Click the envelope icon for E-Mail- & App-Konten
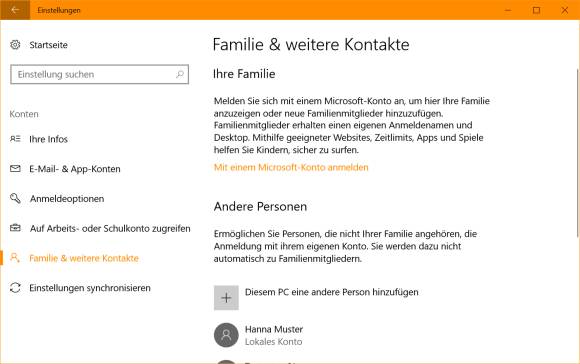The height and width of the screenshot is (364, 580). pyautogui.click(x=15, y=169)
